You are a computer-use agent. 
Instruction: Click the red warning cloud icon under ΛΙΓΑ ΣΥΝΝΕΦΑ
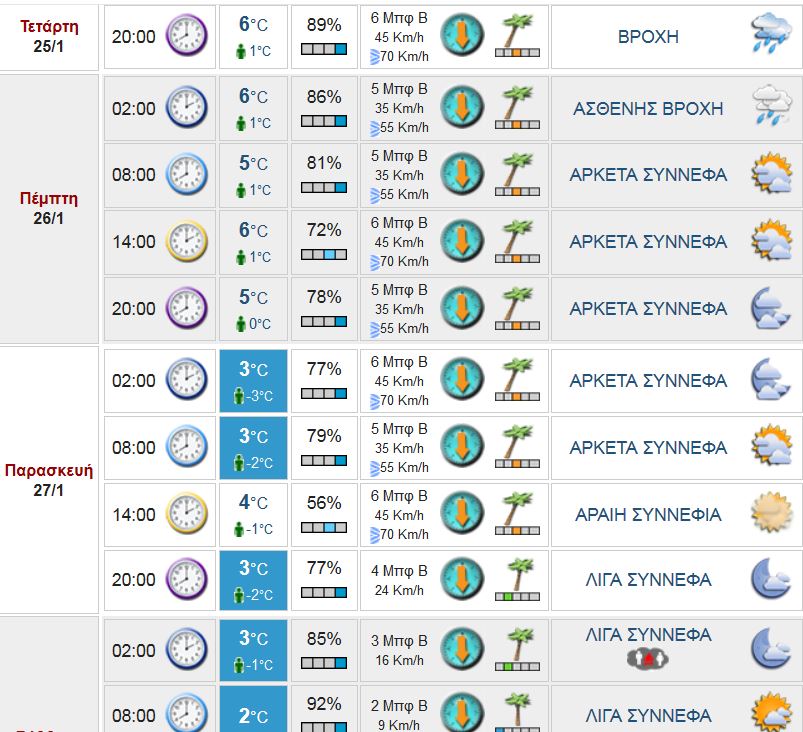(647, 658)
